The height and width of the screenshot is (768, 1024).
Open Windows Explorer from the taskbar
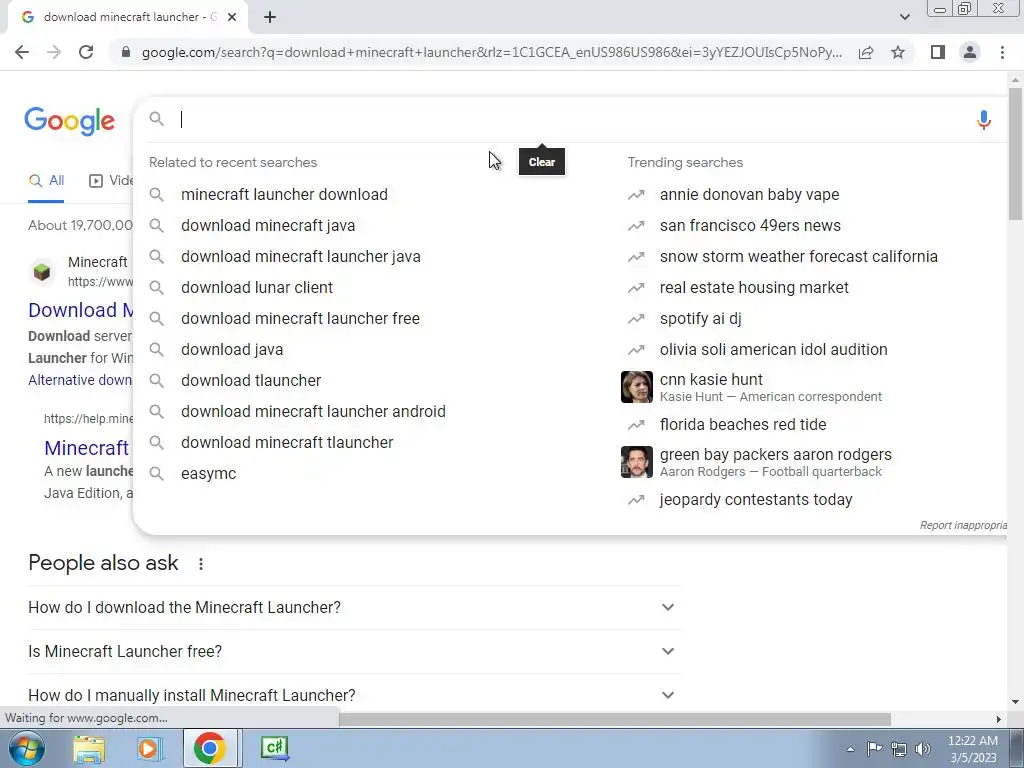[x=89, y=748]
